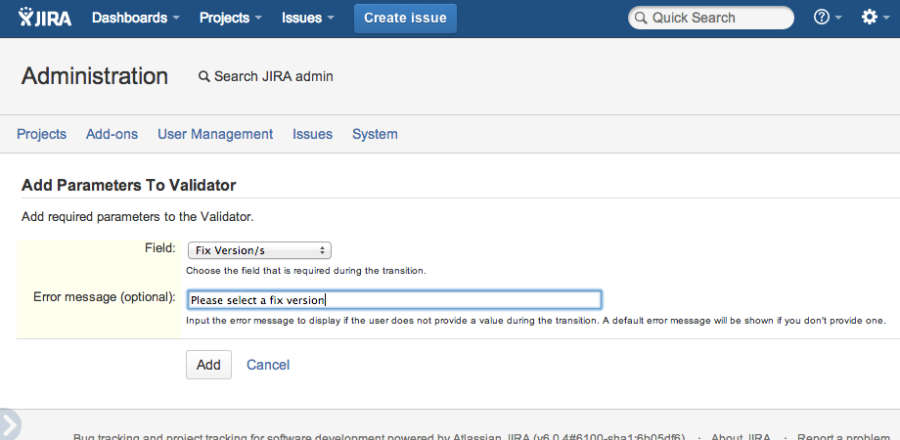The width and height of the screenshot is (900, 440).
Task: Click the Cancel link
Action: tap(268, 365)
